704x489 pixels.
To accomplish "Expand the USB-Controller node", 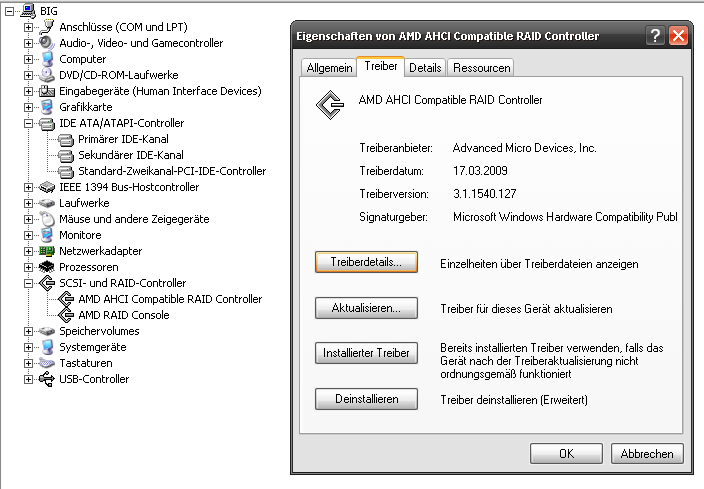I will (x=28, y=379).
